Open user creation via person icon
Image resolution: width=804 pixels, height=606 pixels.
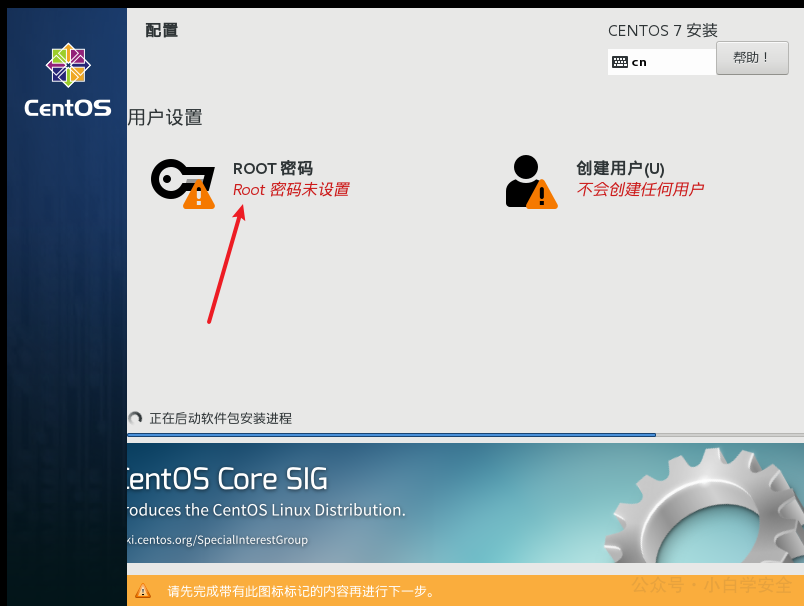pyautogui.click(x=531, y=182)
